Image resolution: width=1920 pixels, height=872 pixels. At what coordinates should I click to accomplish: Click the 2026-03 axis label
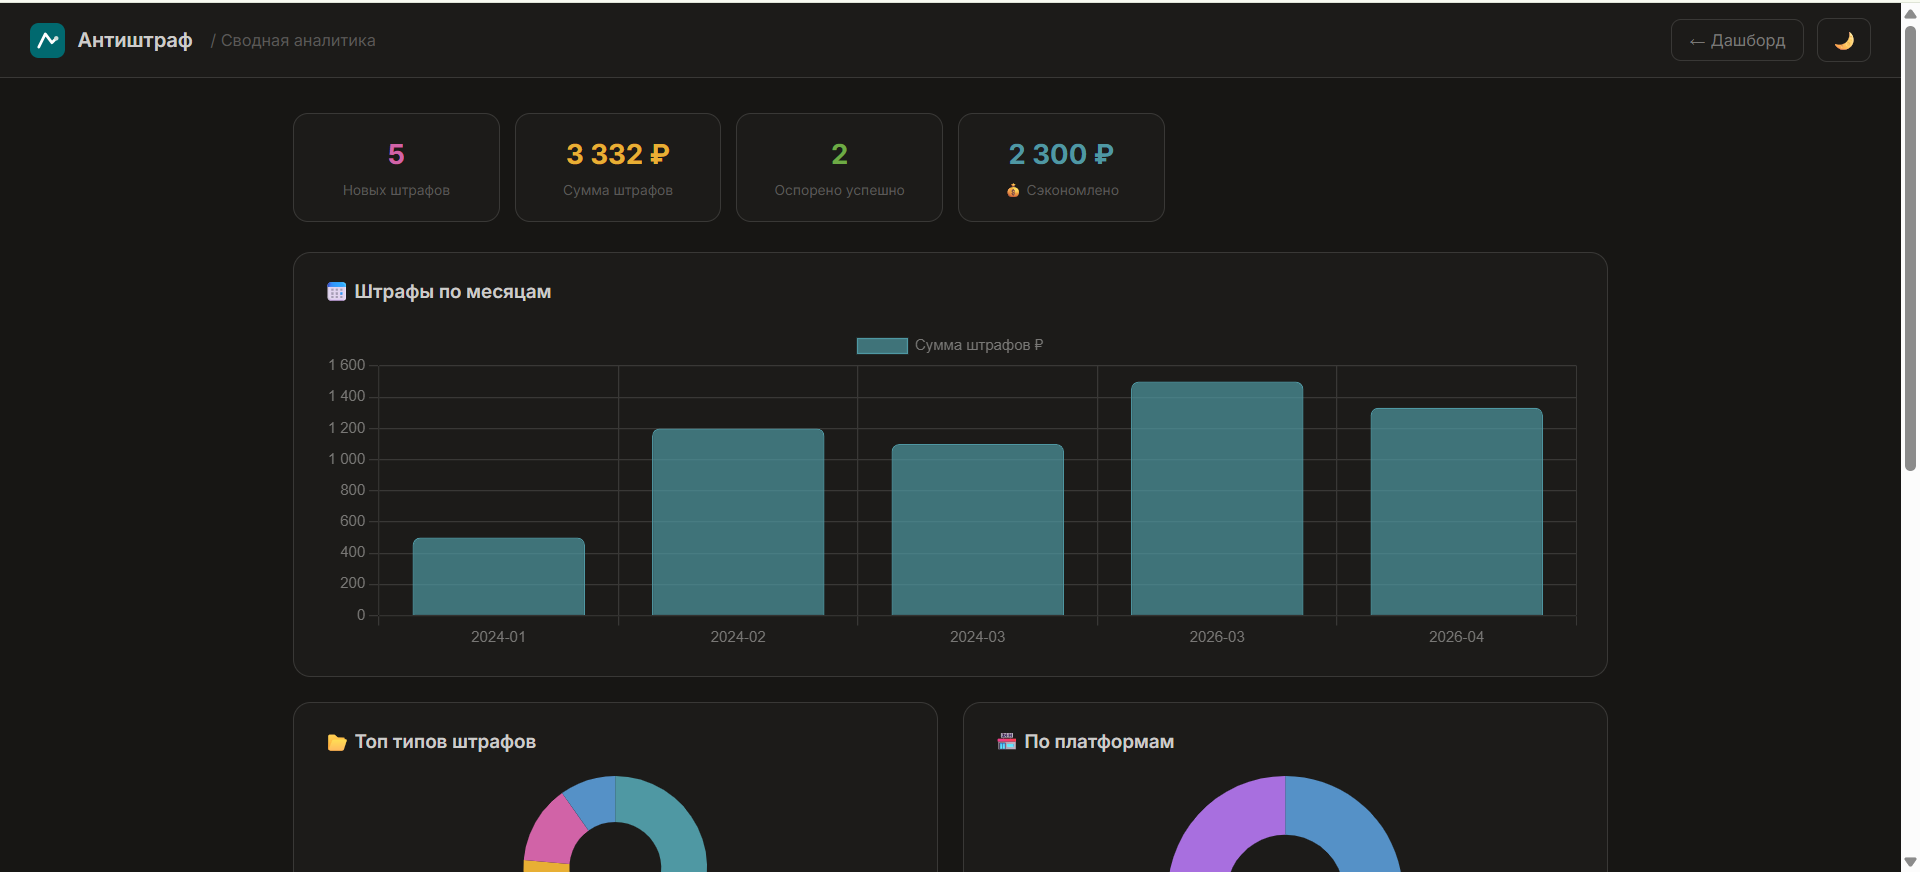coord(1217,637)
